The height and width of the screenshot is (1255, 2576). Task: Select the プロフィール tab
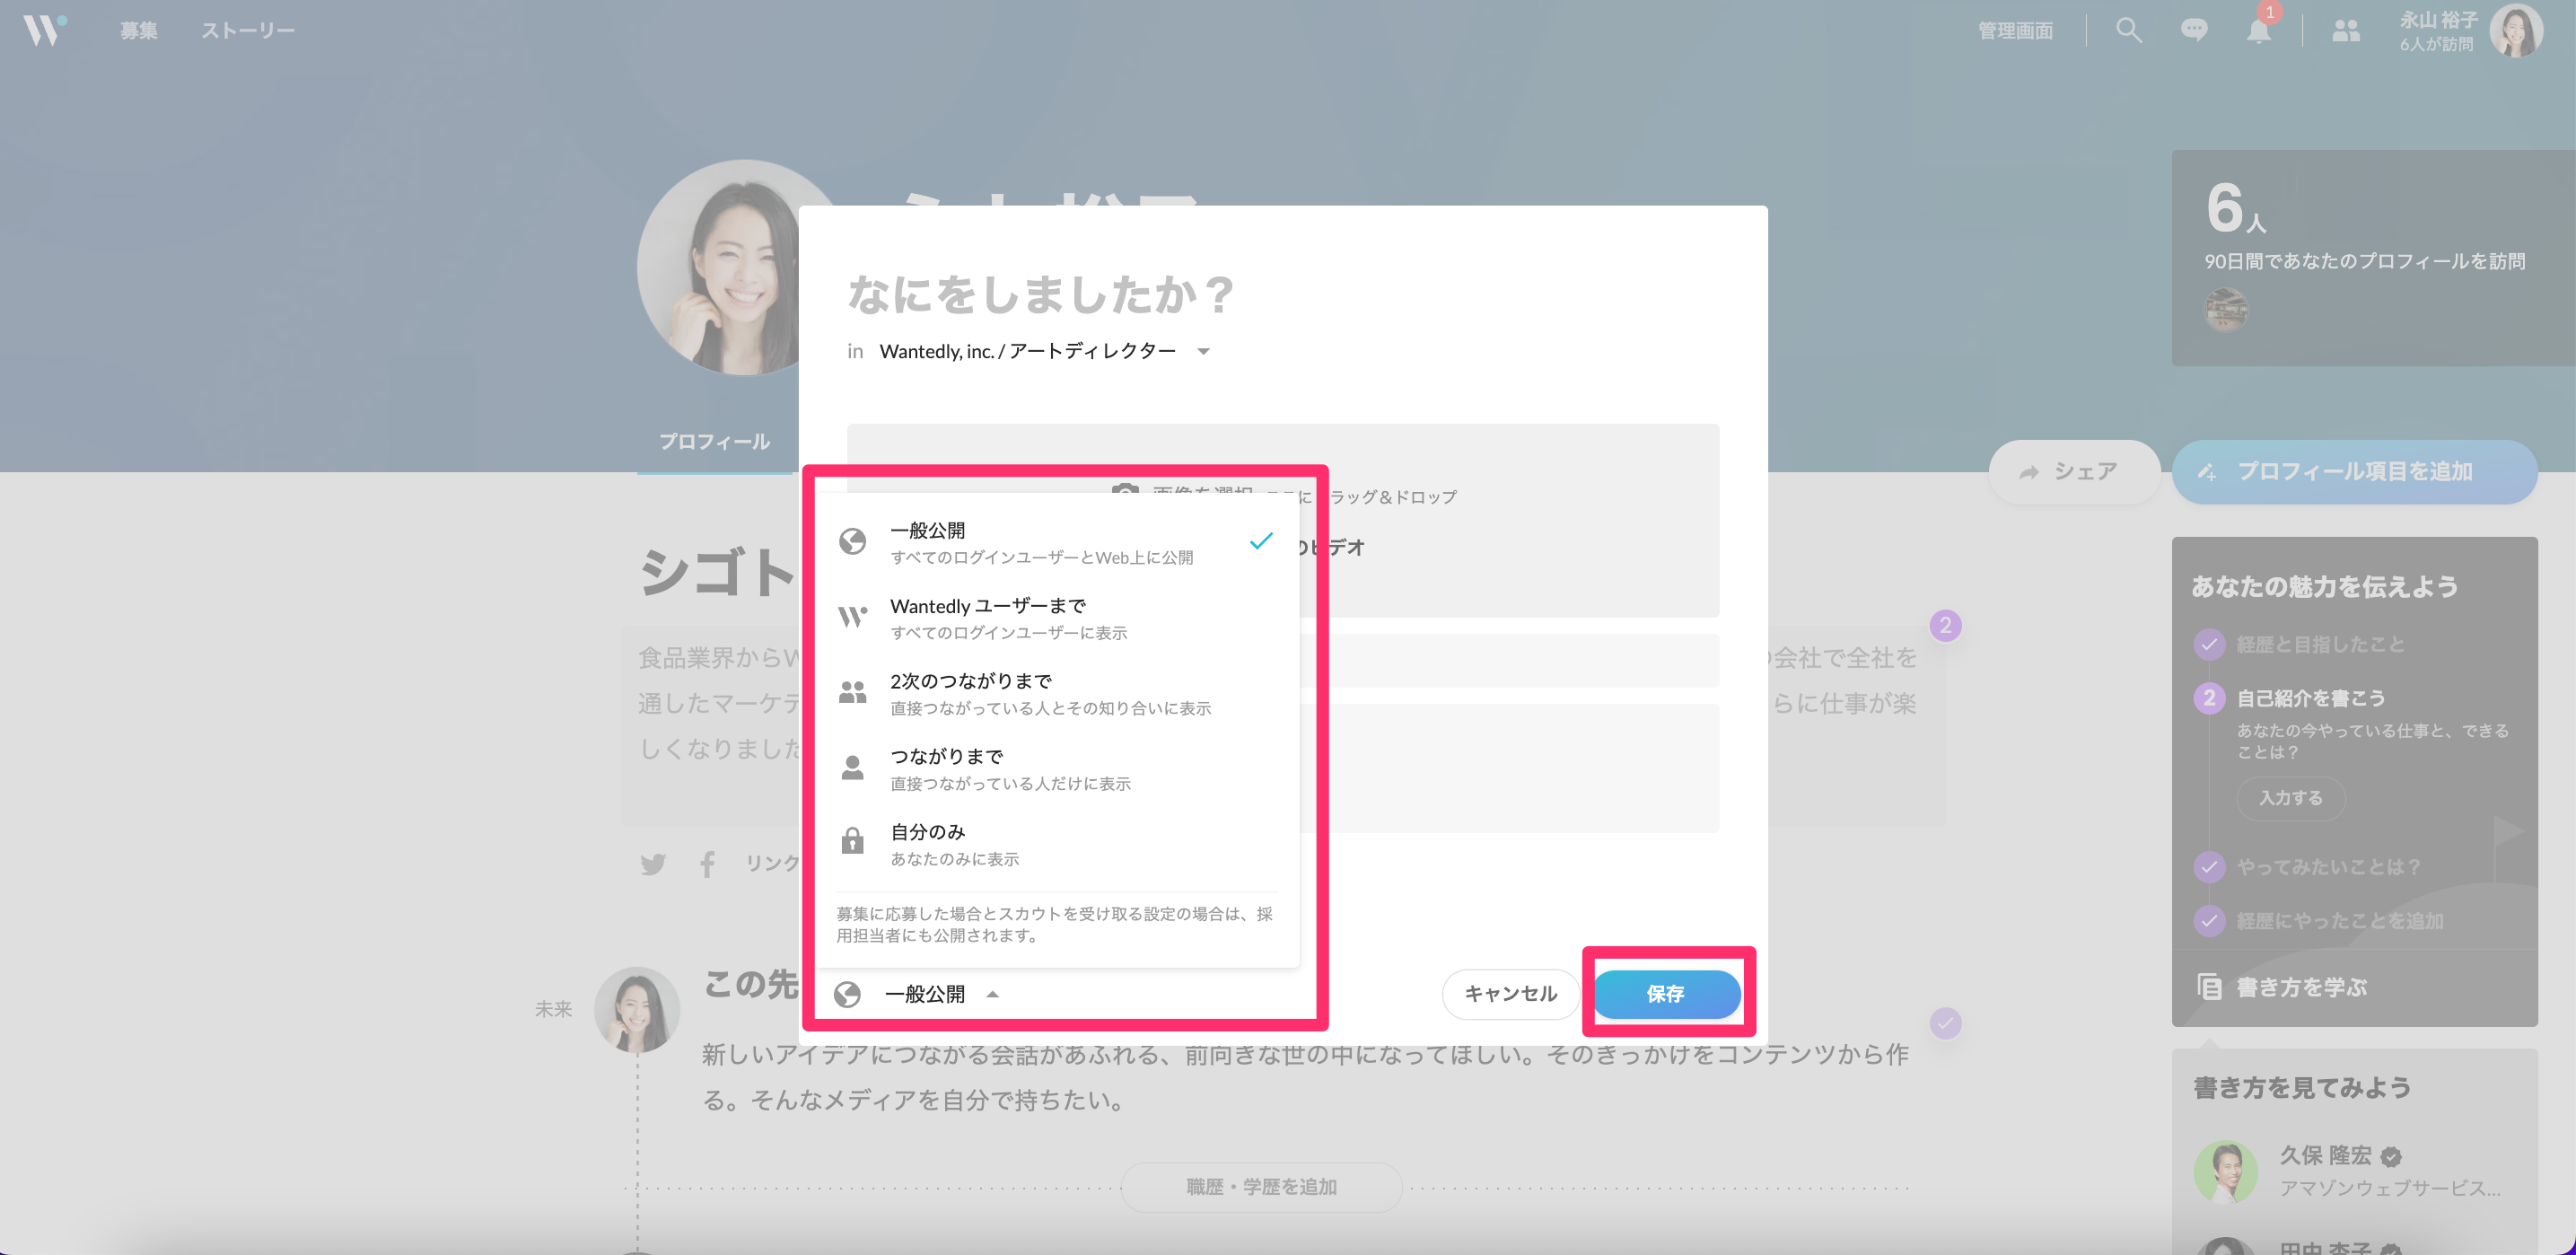pyautogui.click(x=714, y=441)
